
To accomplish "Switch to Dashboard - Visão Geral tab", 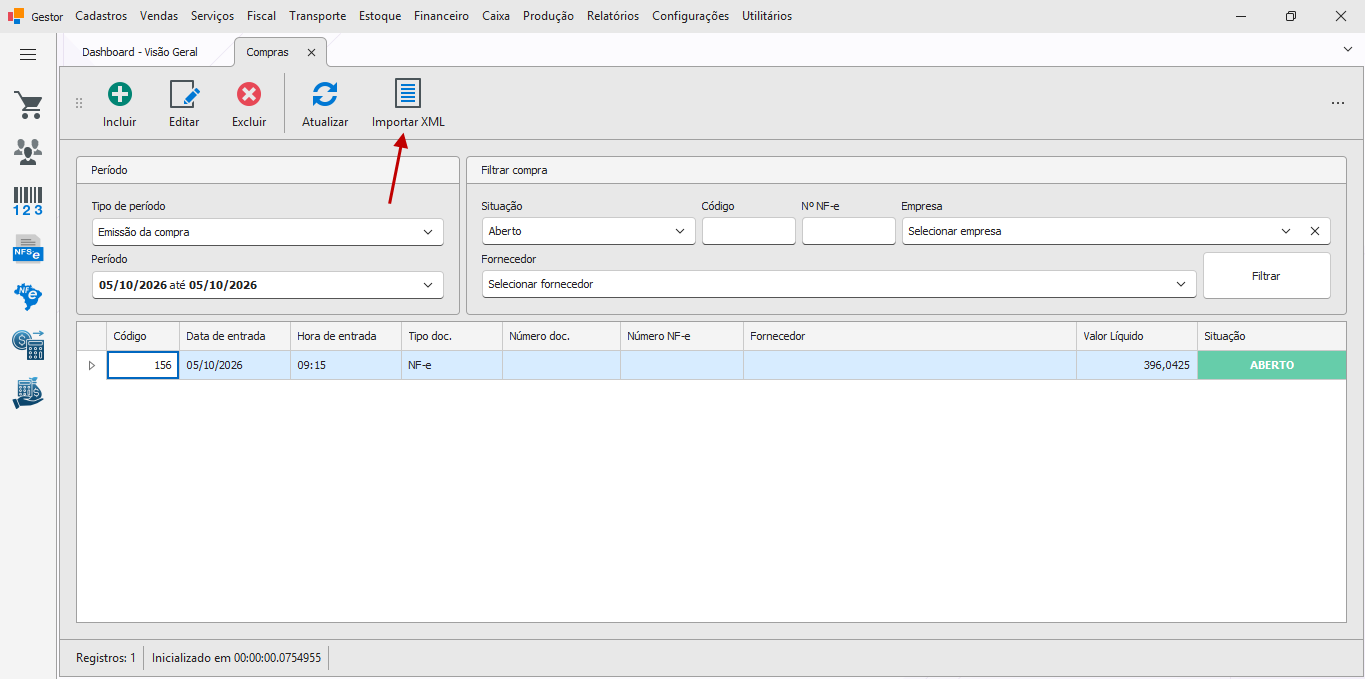I will click(140, 52).
